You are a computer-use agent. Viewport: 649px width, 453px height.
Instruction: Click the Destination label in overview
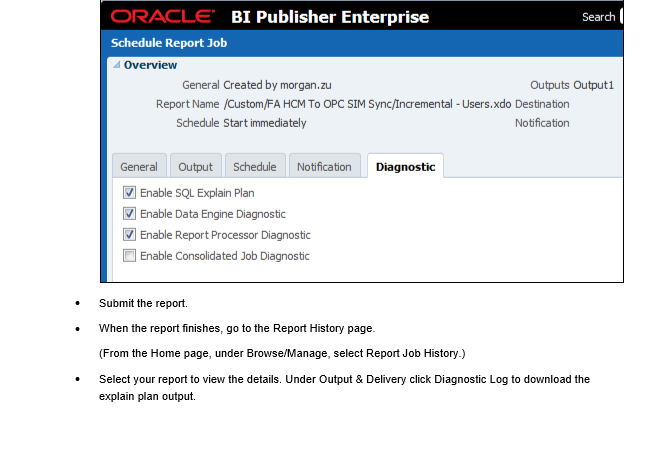[542, 104]
